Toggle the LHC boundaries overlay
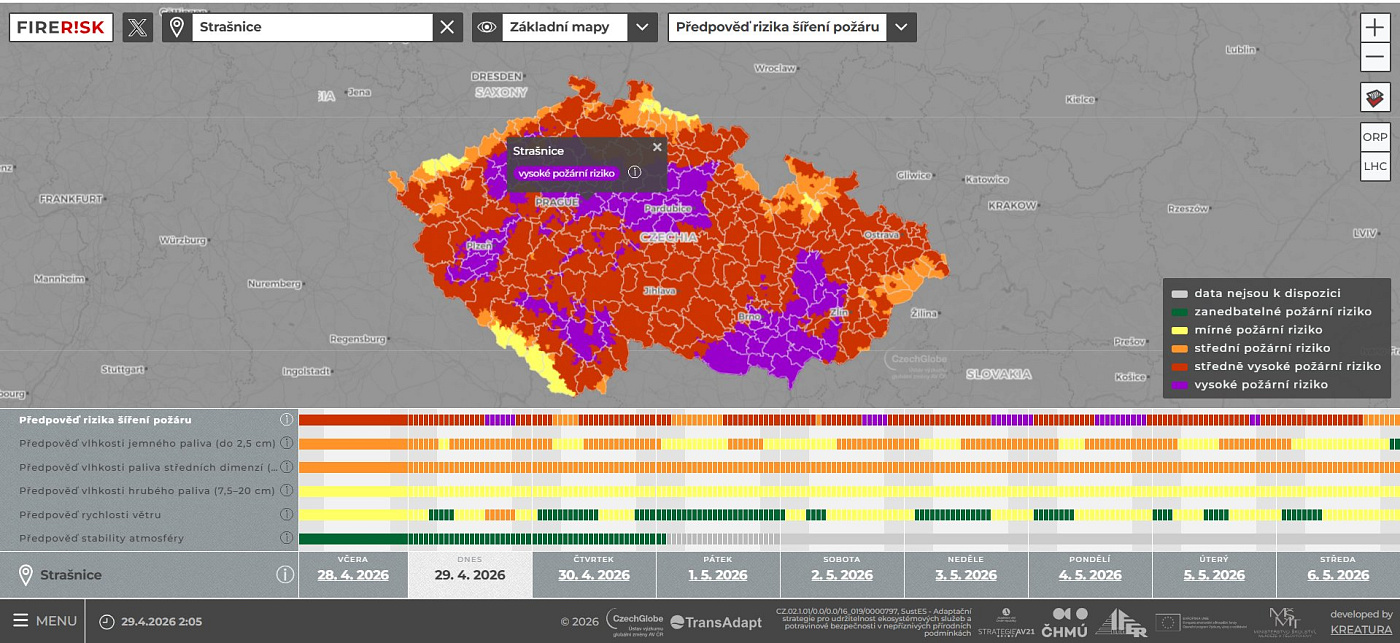1400x643 pixels. (x=1375, y=166)
